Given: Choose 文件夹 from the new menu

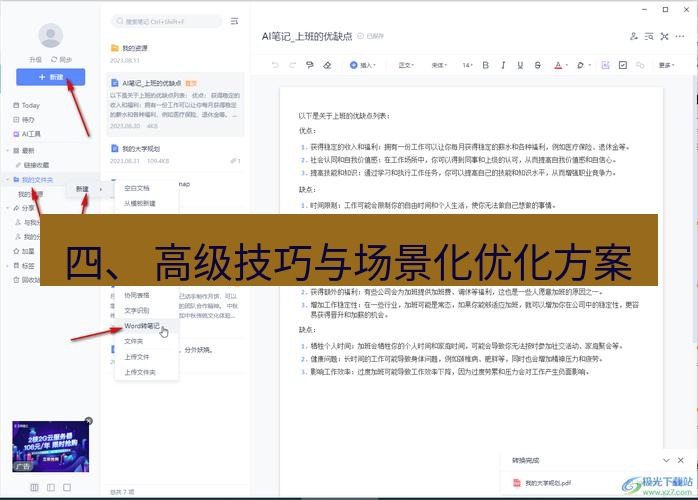Looking at the screenshot, I should tap(134, 341).
